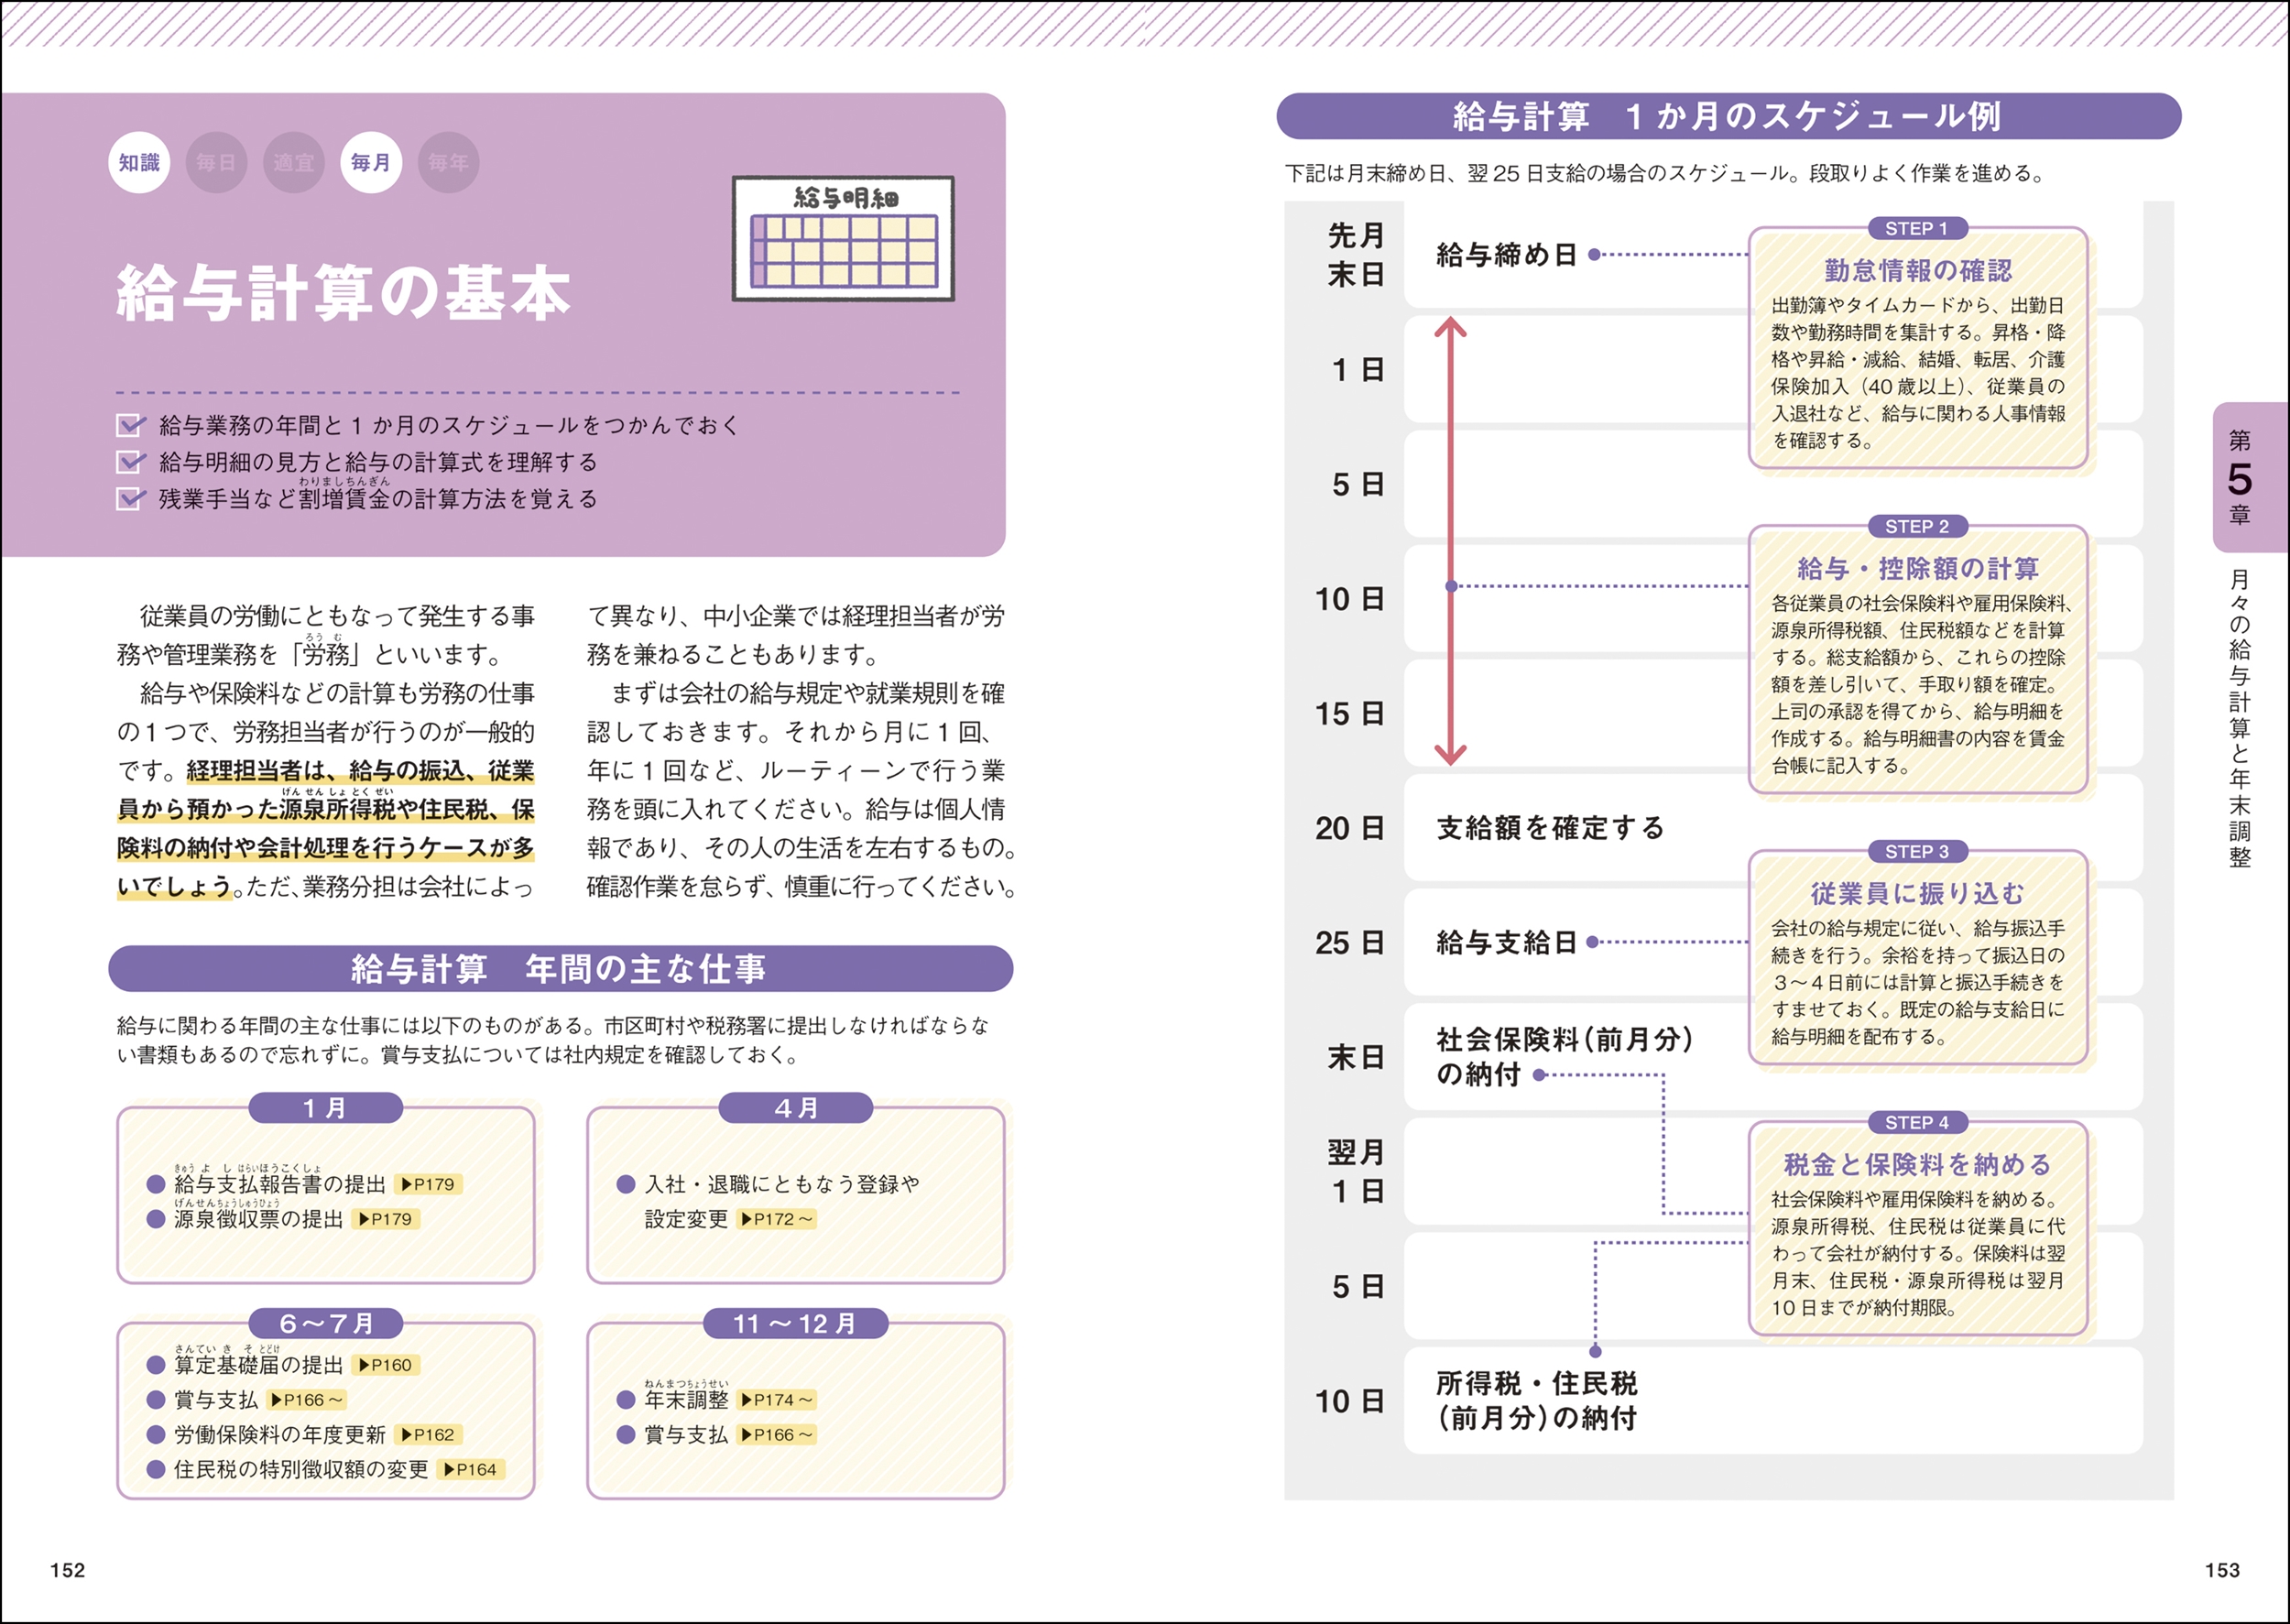Click the main title 給与計算の基本
This screenshot has width=2290, height=1624.
pos(343,293)
